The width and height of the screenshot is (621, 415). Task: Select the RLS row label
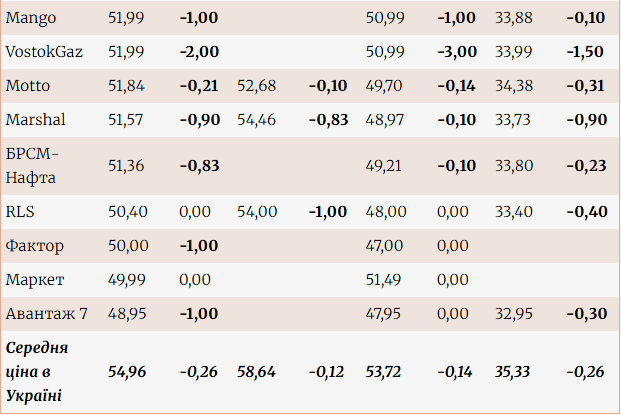[20, 211]
